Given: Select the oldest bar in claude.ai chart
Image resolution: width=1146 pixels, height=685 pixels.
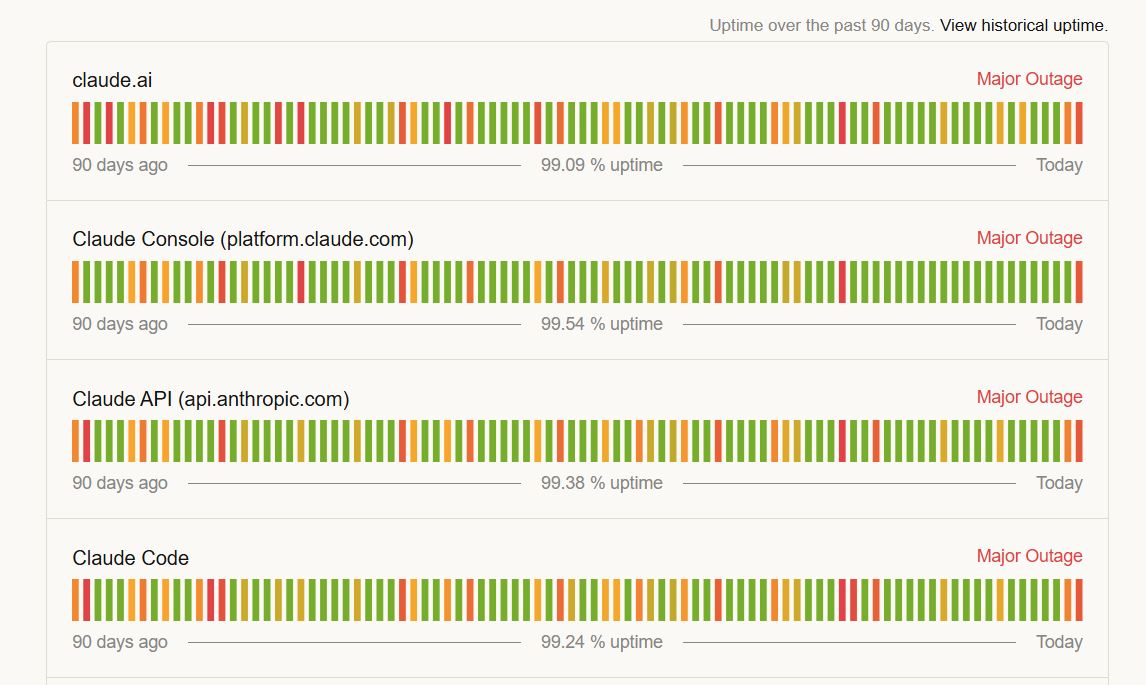Looking at the screenshot, I should tap(75, 123).
